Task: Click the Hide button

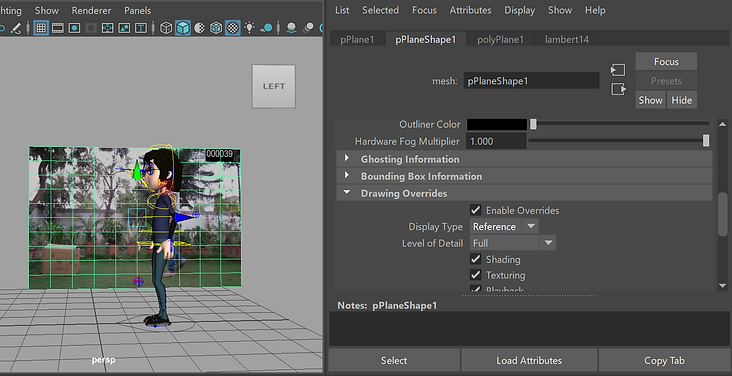Action: coord(682,100)
